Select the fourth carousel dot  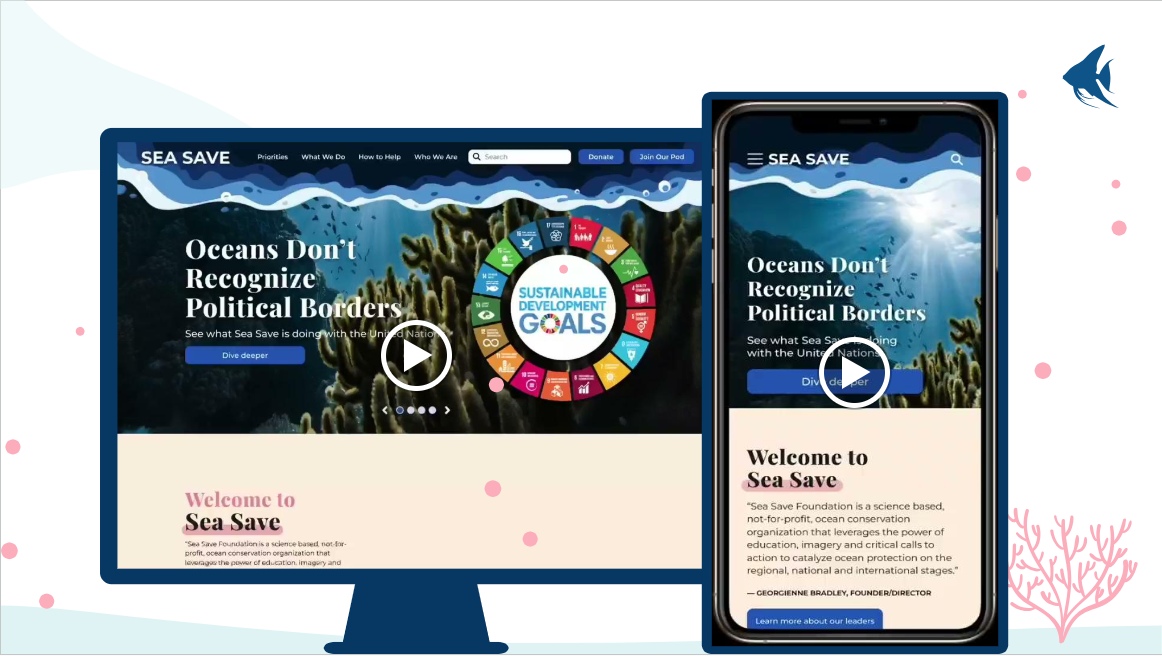click(x=432, y=410)
